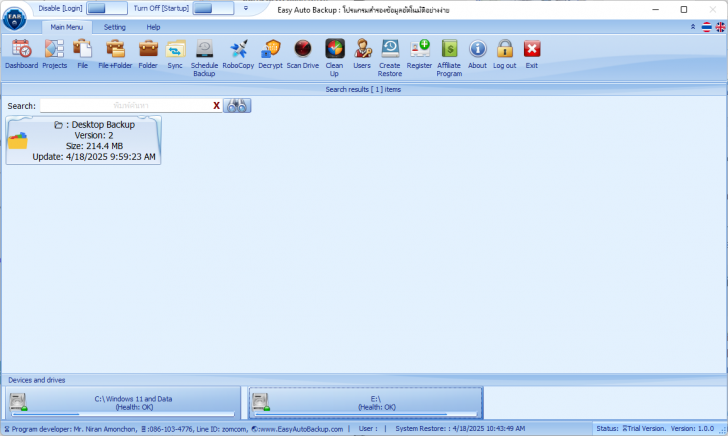Open the Decrypt tool
This screenshot has width=728, height=436.
270,54
